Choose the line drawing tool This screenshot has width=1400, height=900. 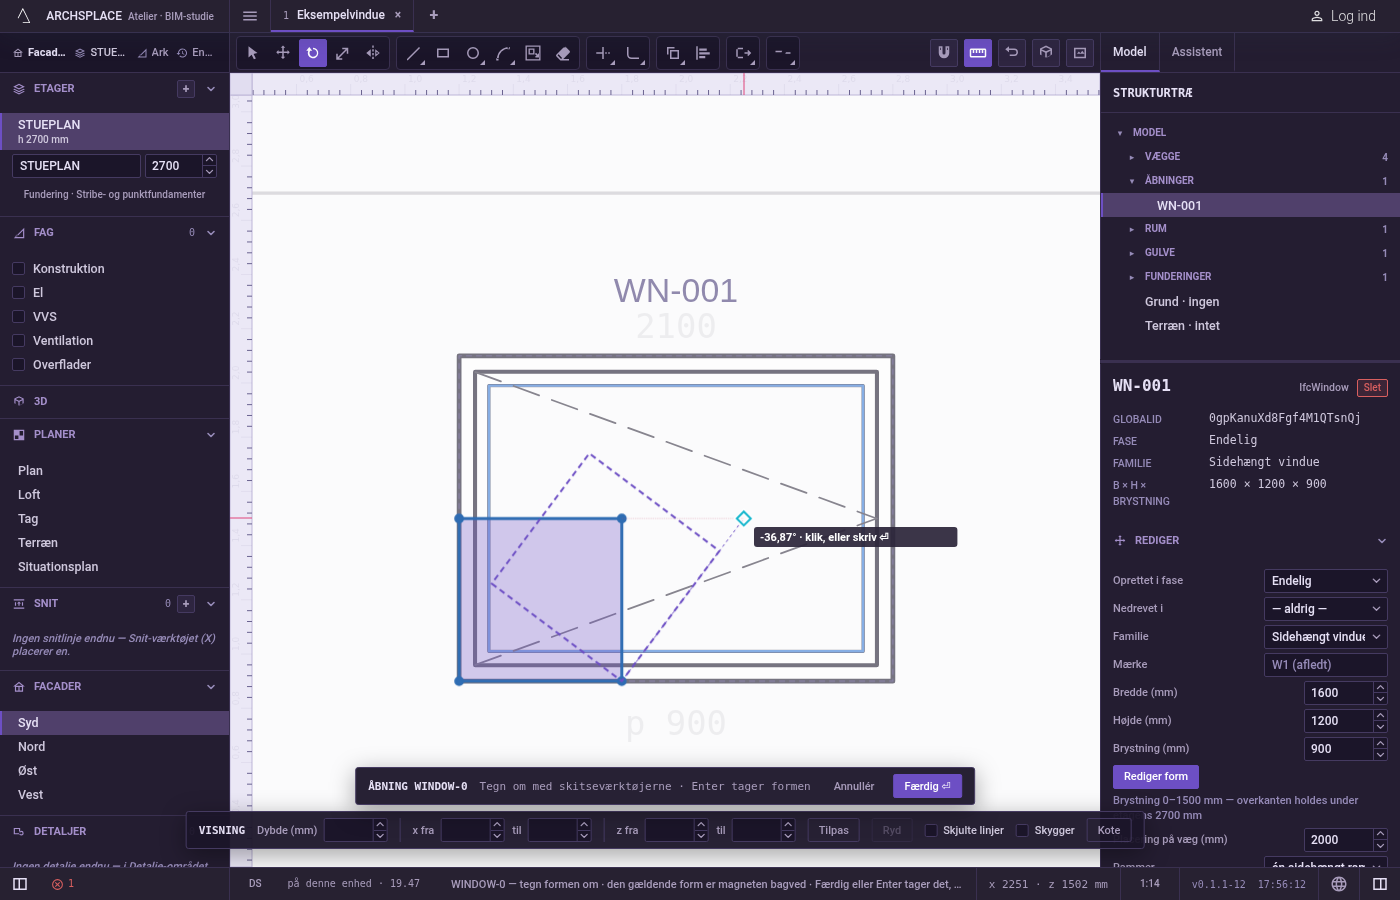point(413,53)
